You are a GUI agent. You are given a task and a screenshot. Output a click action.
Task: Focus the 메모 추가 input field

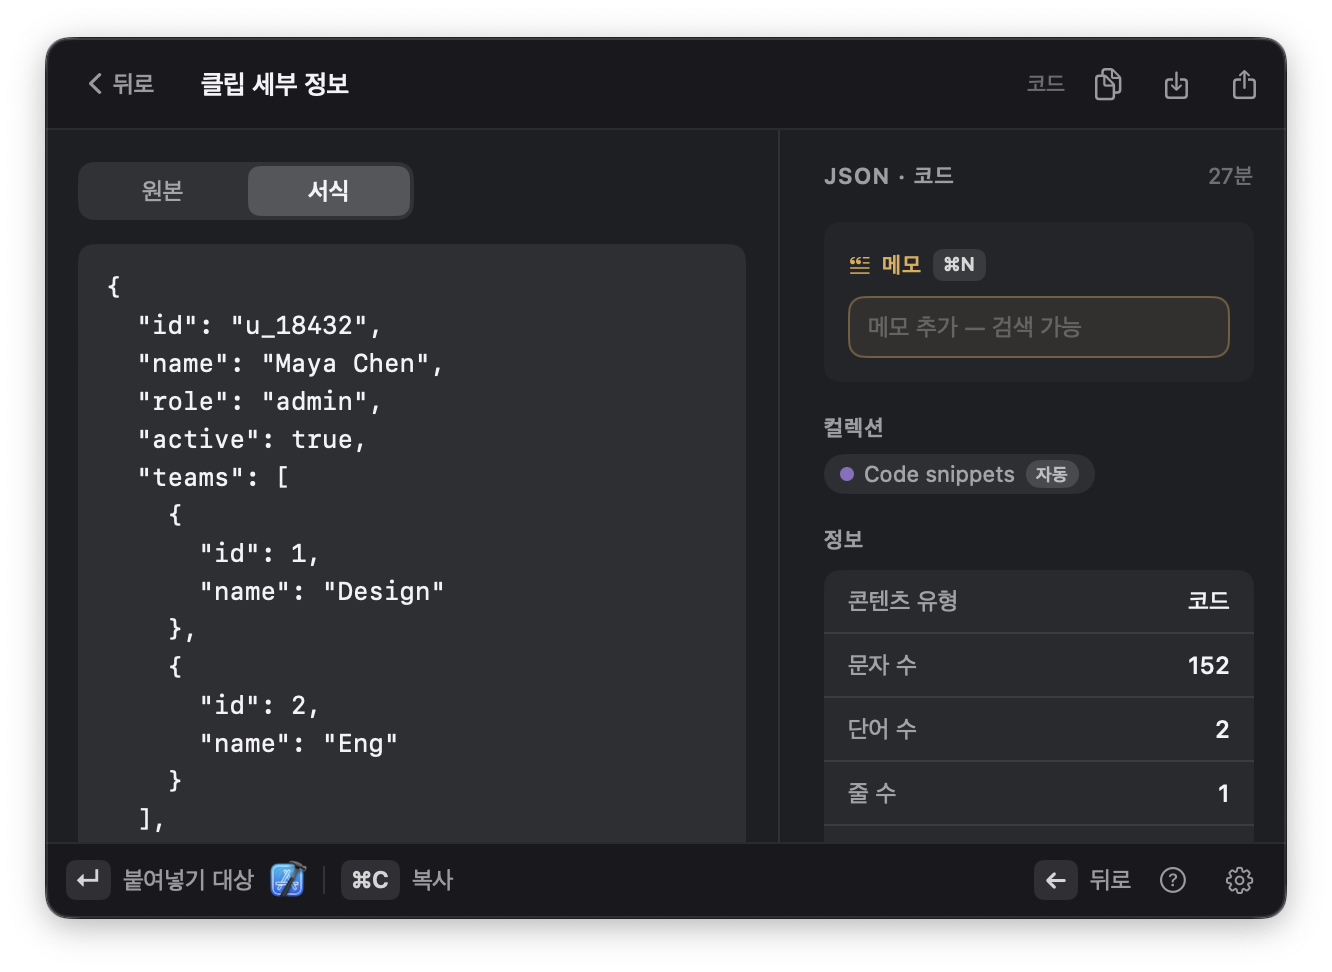1038,327
